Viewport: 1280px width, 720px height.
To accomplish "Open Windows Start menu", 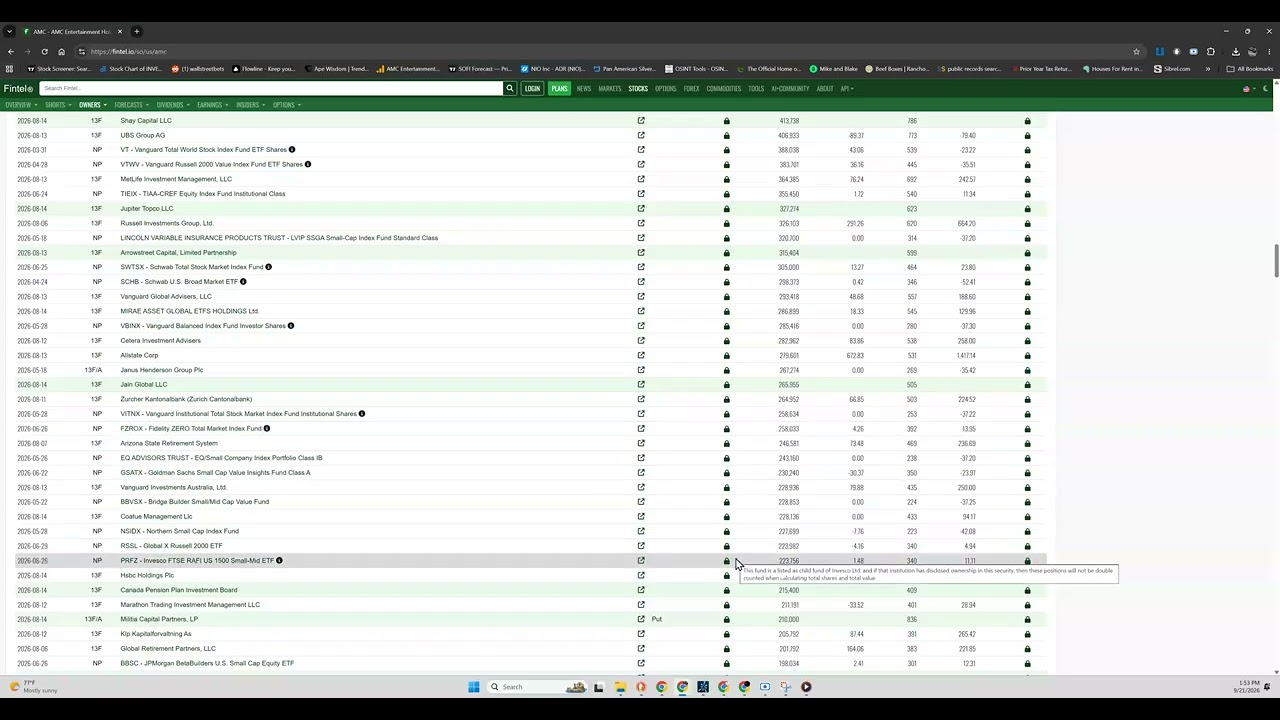I will point(473,687).
